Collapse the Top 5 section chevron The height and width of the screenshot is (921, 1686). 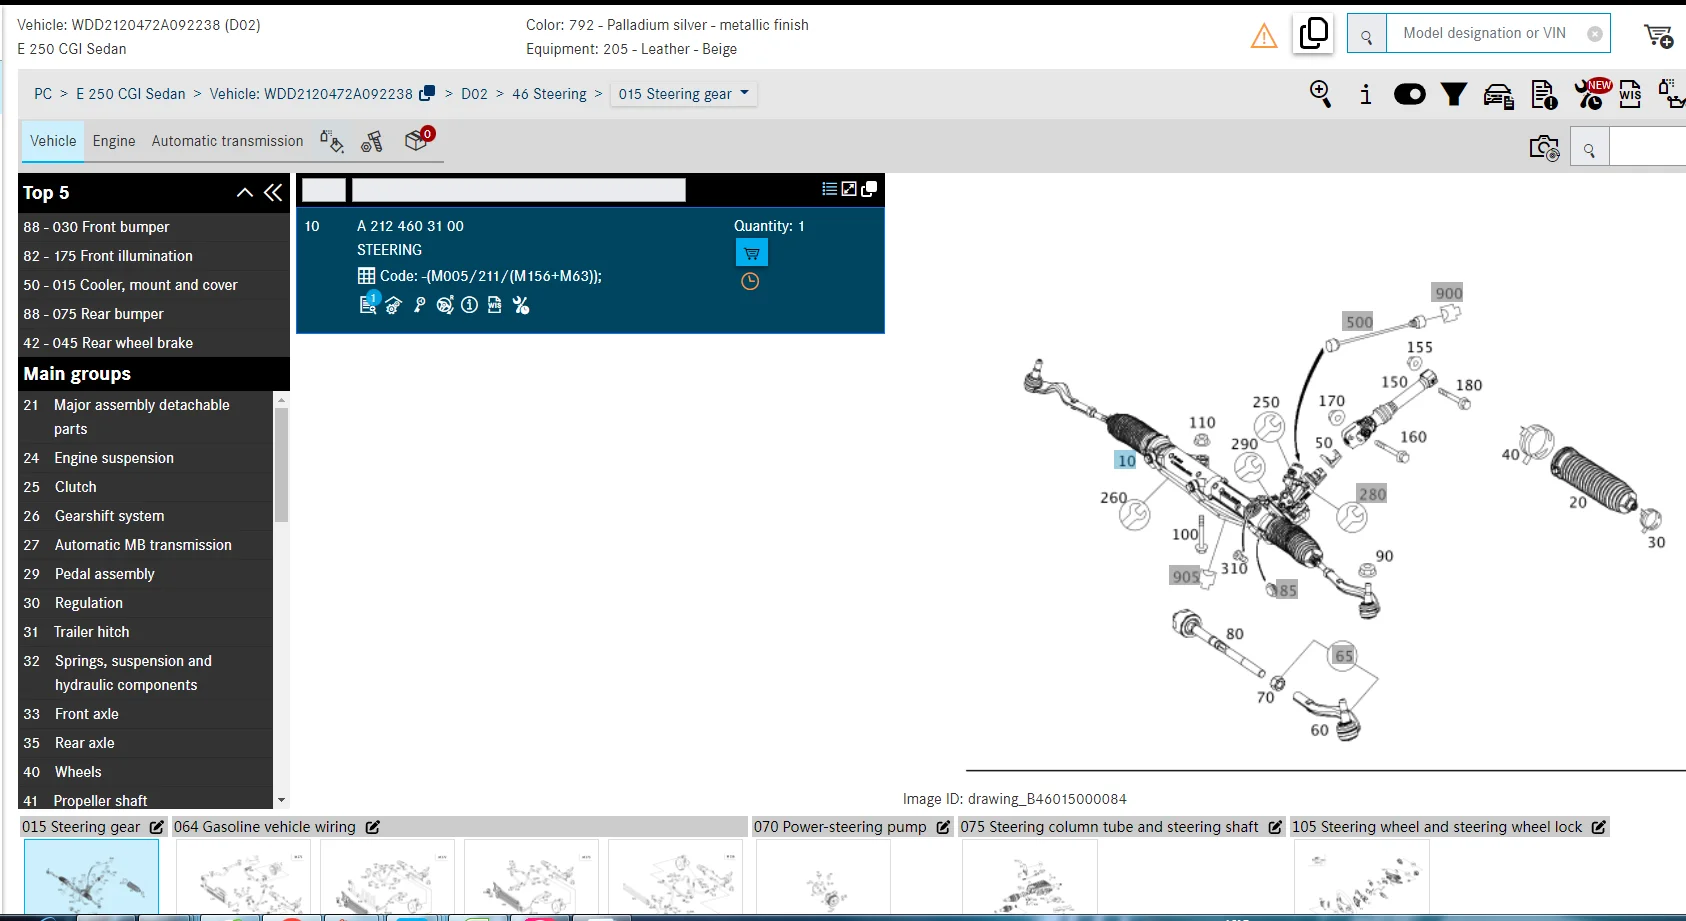(x=245, y=193)
